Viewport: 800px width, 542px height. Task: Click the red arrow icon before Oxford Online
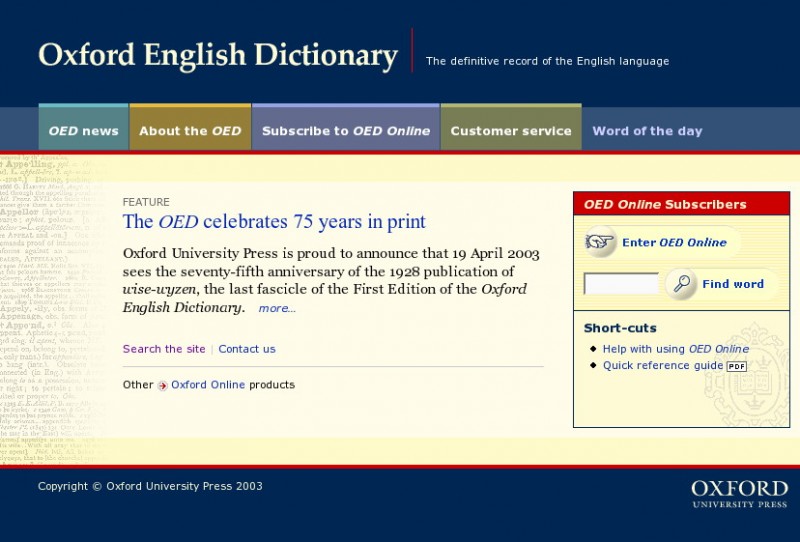[162, 385]
